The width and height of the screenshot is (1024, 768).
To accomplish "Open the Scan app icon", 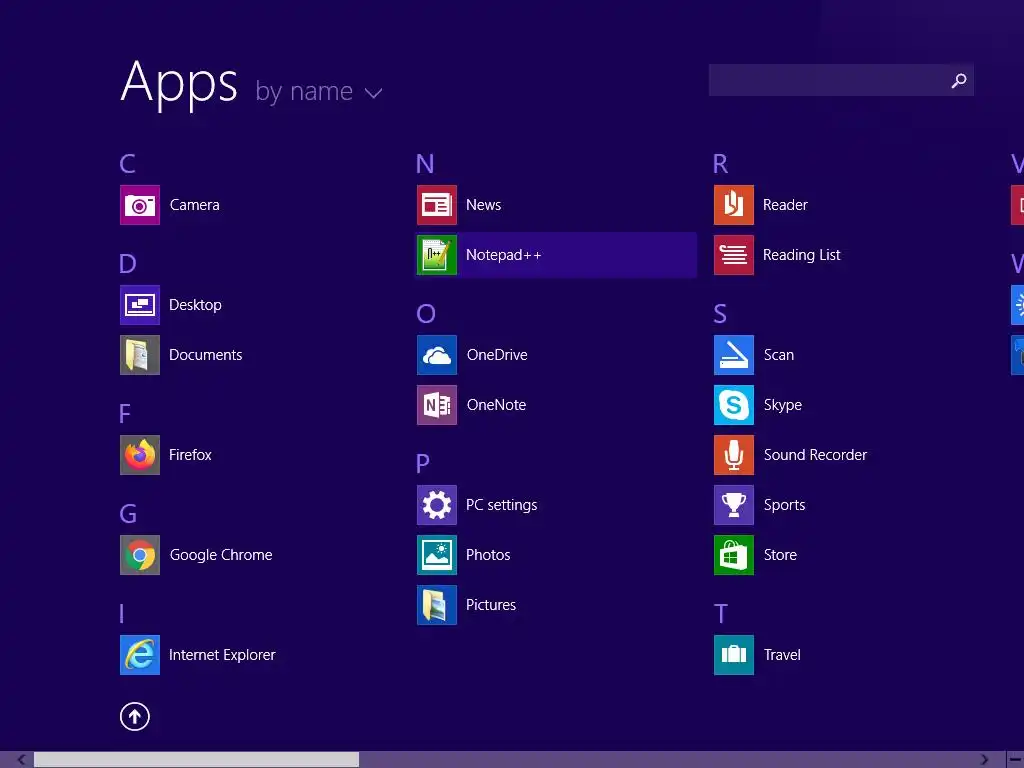I will (x=734, y=355).
